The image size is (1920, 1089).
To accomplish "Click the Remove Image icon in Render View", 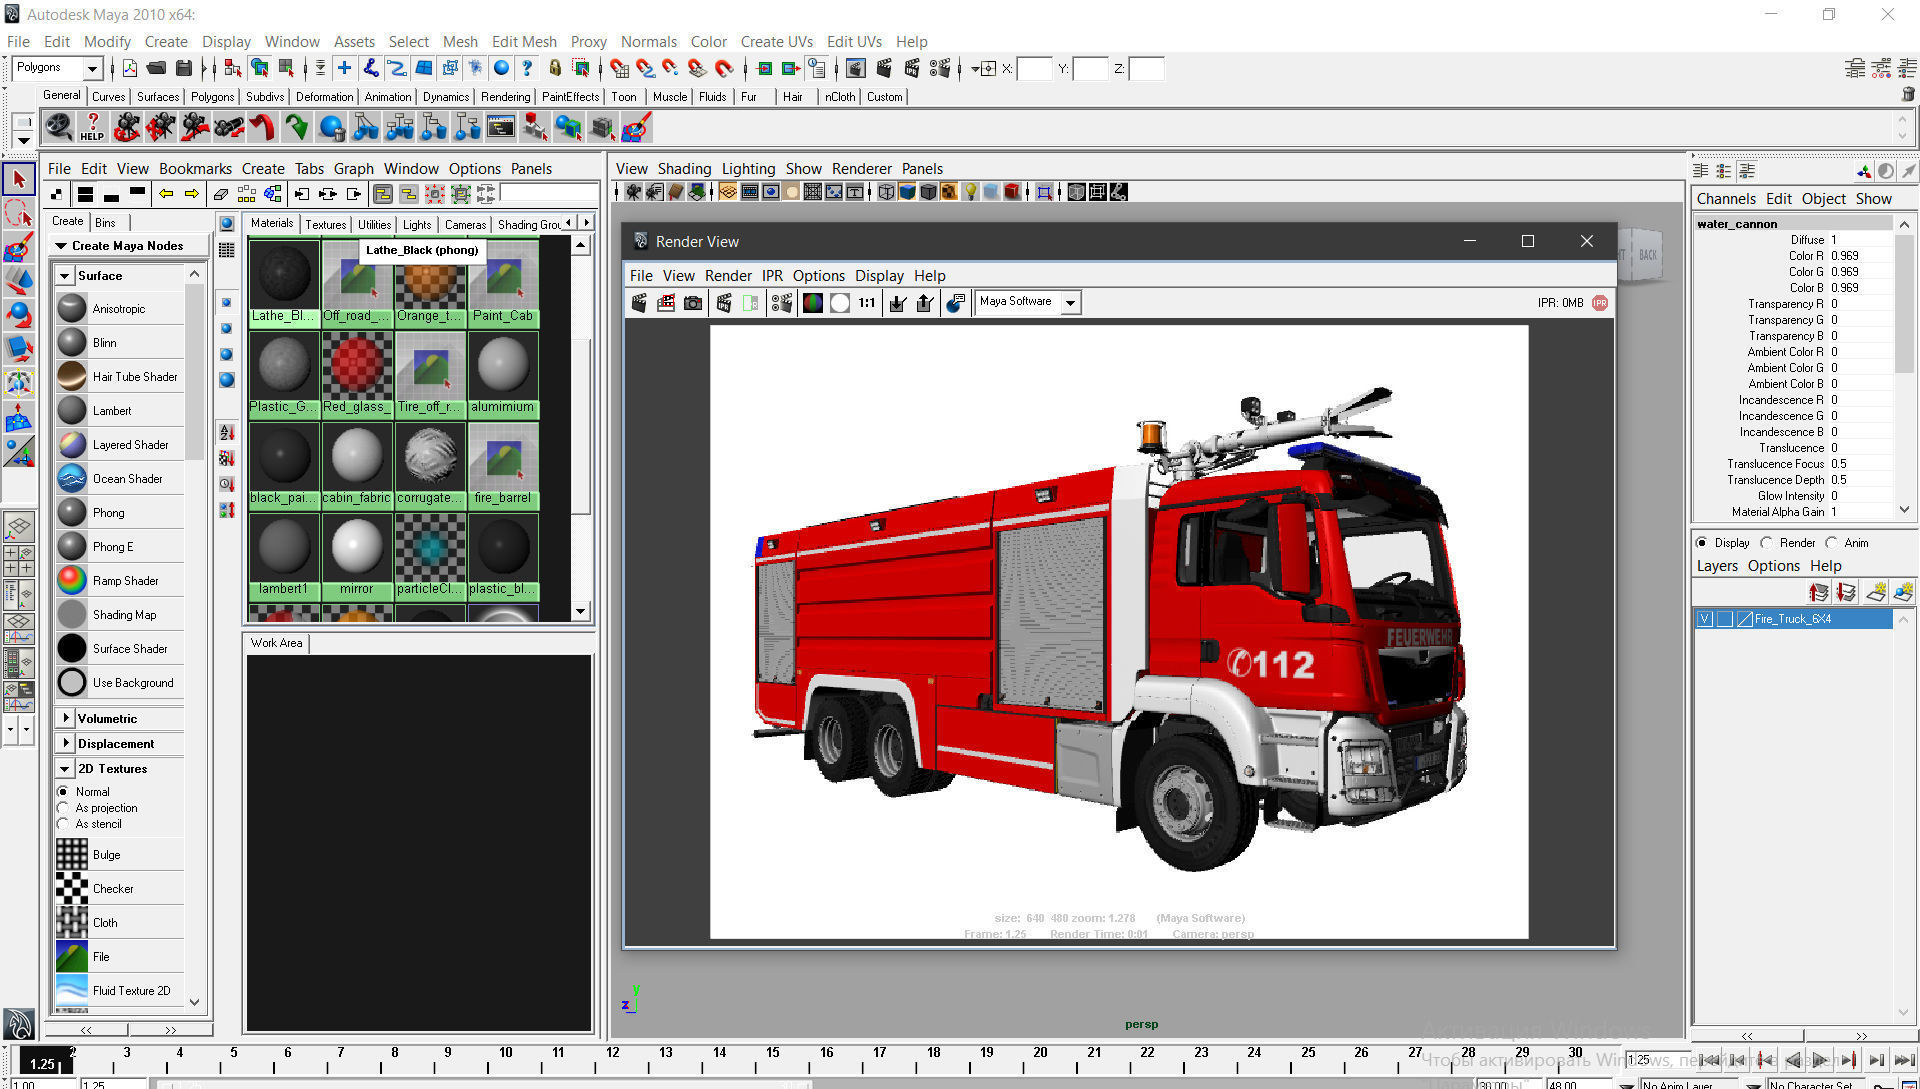I will (925, 303).
